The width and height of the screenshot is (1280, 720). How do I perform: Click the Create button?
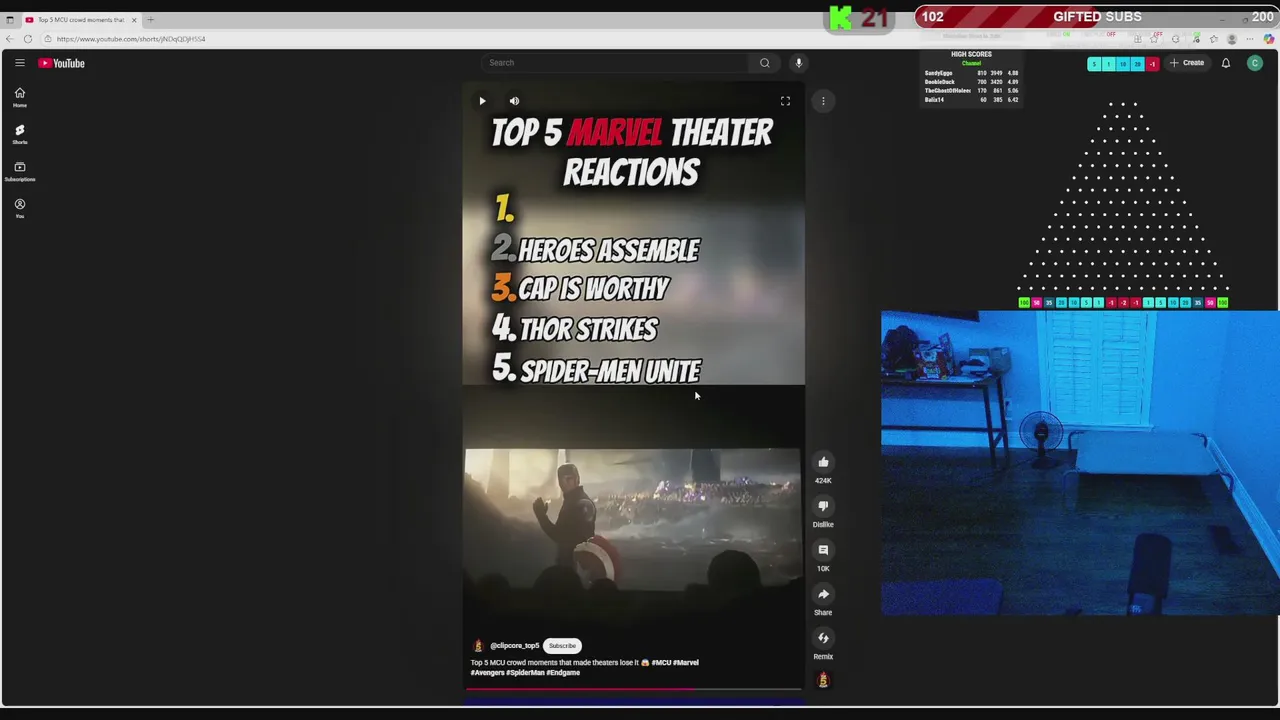coord(1187,63)
